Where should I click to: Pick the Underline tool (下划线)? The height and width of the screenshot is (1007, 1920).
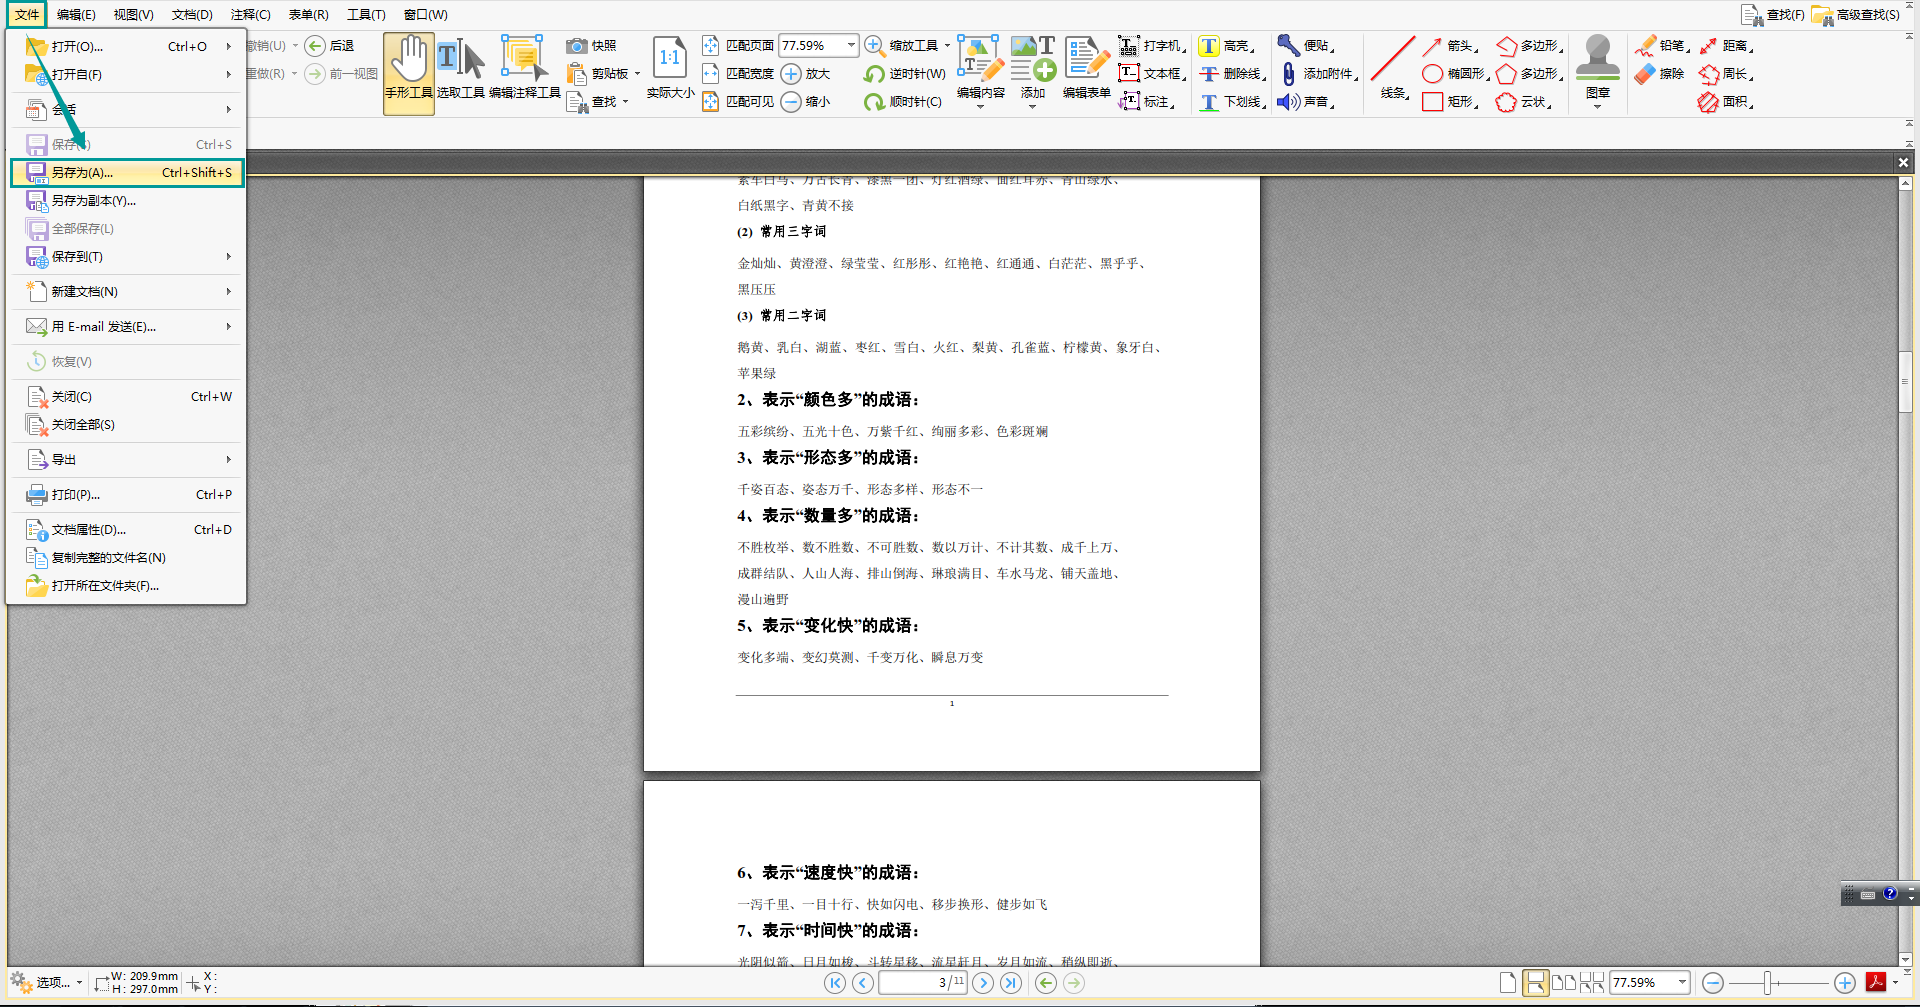[x=1233, y=102]
